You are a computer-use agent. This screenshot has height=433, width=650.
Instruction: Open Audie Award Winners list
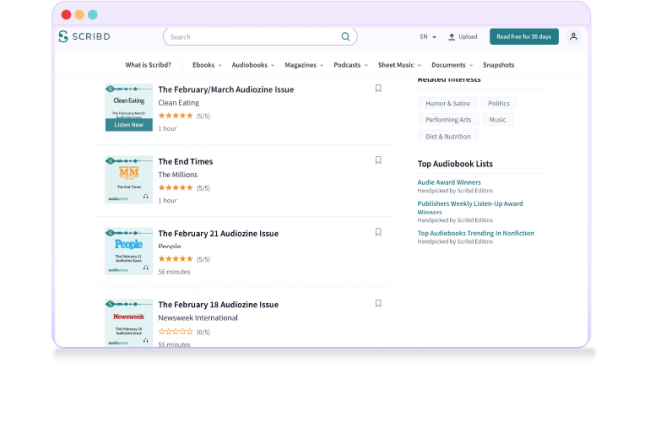point(449,182)
